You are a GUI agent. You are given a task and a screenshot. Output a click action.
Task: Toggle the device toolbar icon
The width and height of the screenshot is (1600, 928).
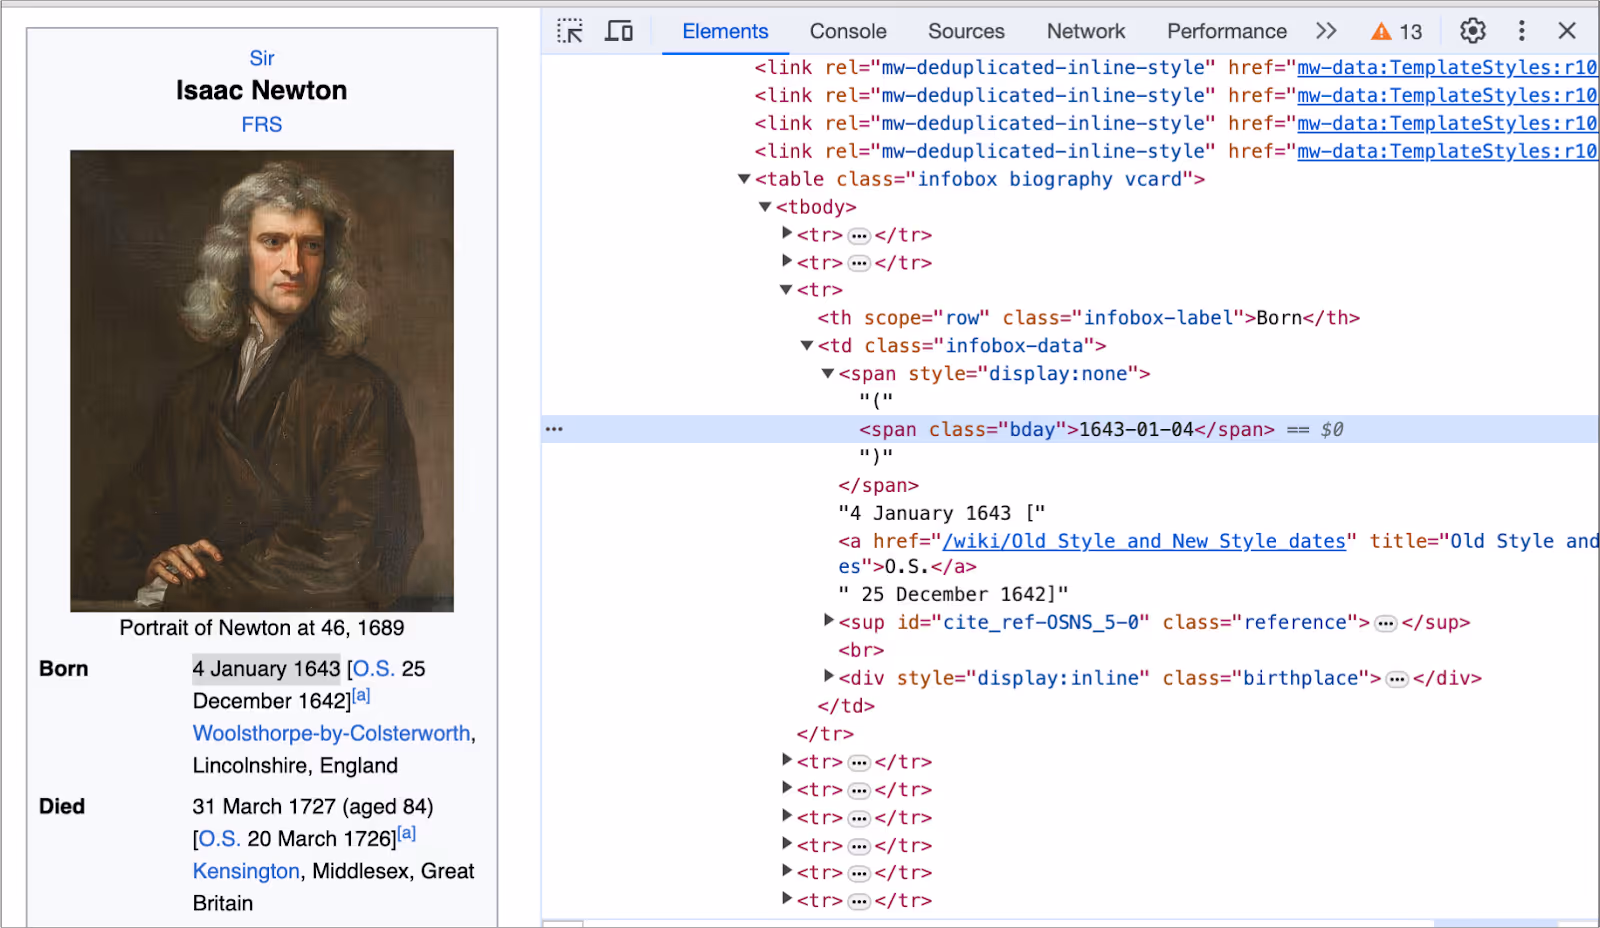[619, 31]
